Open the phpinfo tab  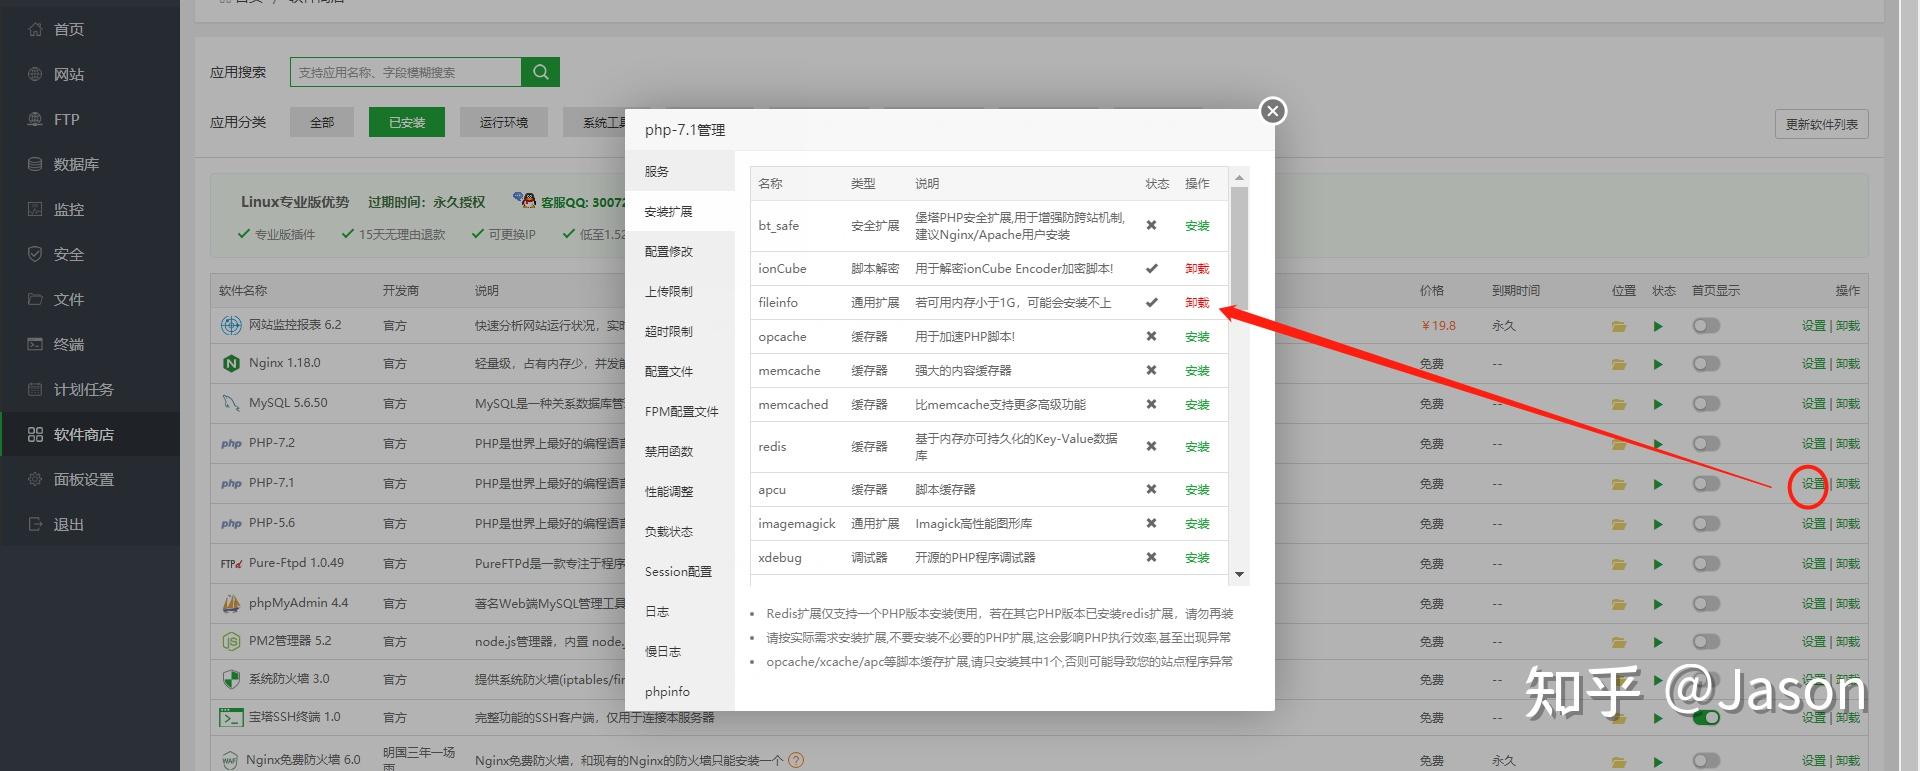click(680, 691)
